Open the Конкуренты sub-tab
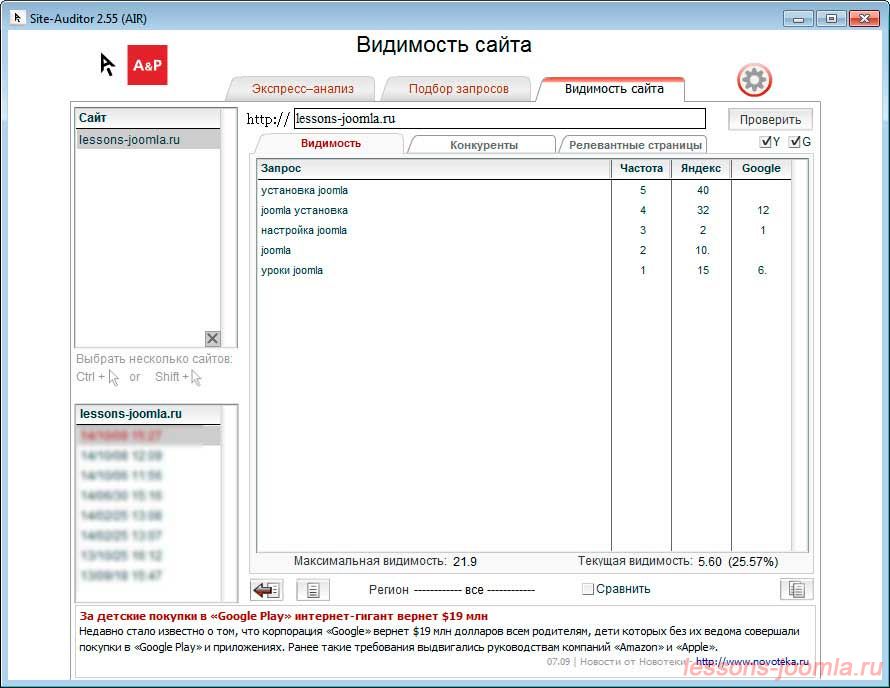 point(484,145)
